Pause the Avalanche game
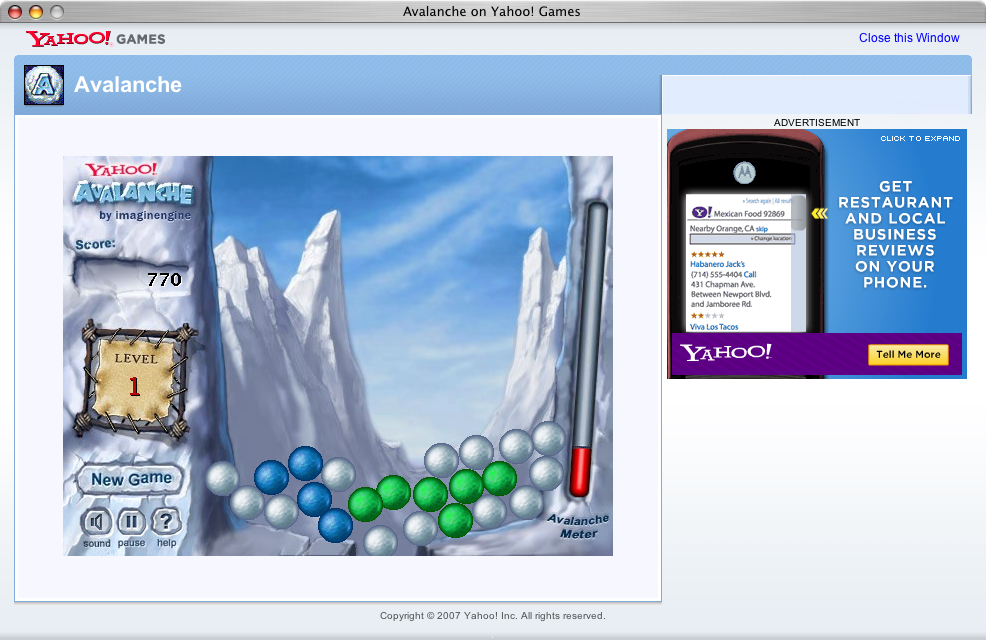Image resolution: width=986 pixels, height=640 pixels. click(131, 521)
